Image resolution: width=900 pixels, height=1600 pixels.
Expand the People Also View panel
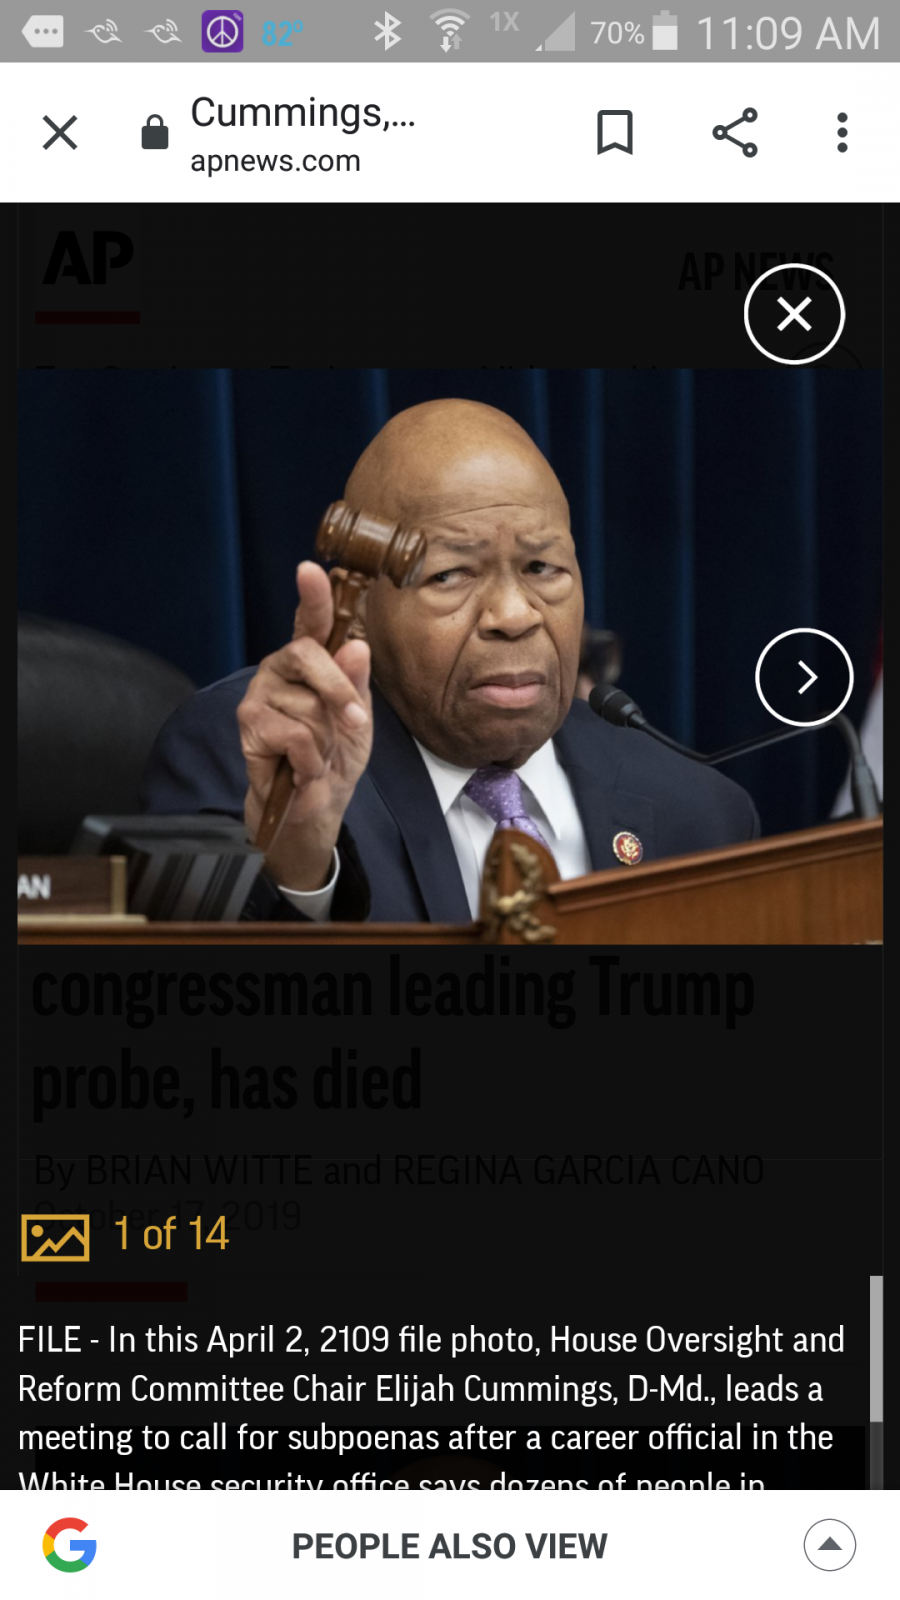830,1545
